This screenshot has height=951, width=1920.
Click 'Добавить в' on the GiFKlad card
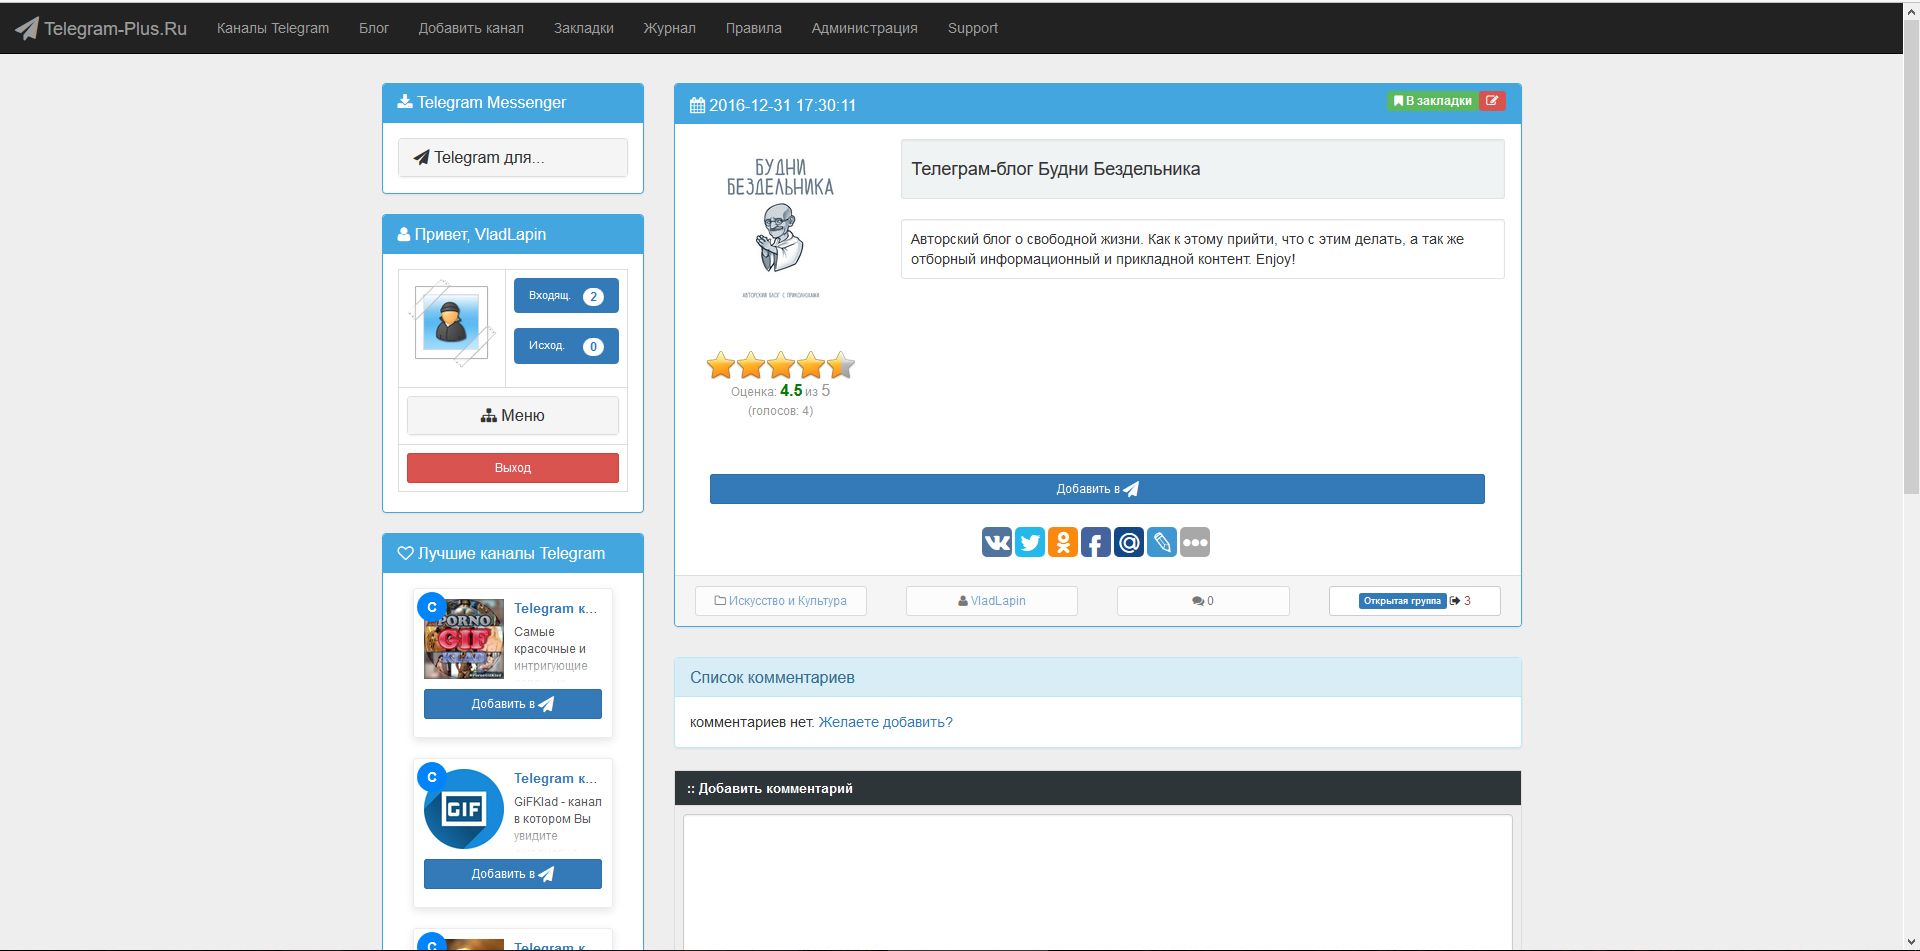click(513, 874)
